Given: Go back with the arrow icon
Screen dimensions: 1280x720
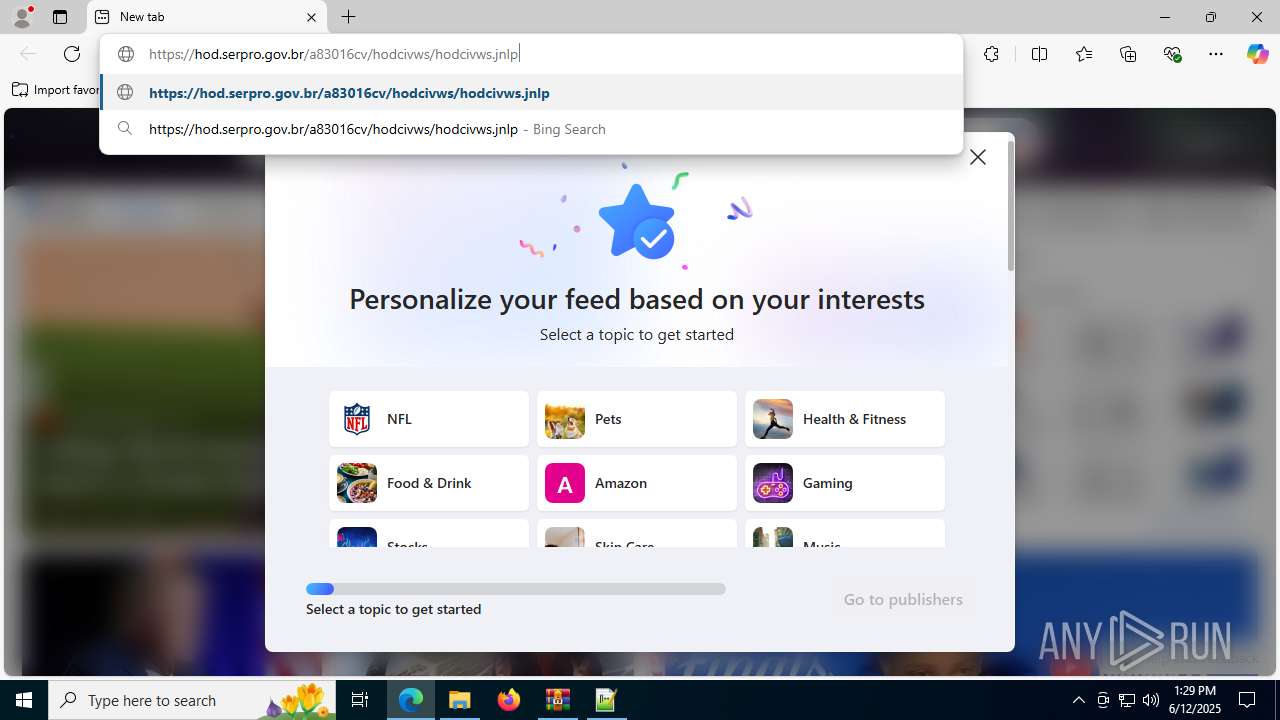Looking at the screenshot, I should point(28,54).
